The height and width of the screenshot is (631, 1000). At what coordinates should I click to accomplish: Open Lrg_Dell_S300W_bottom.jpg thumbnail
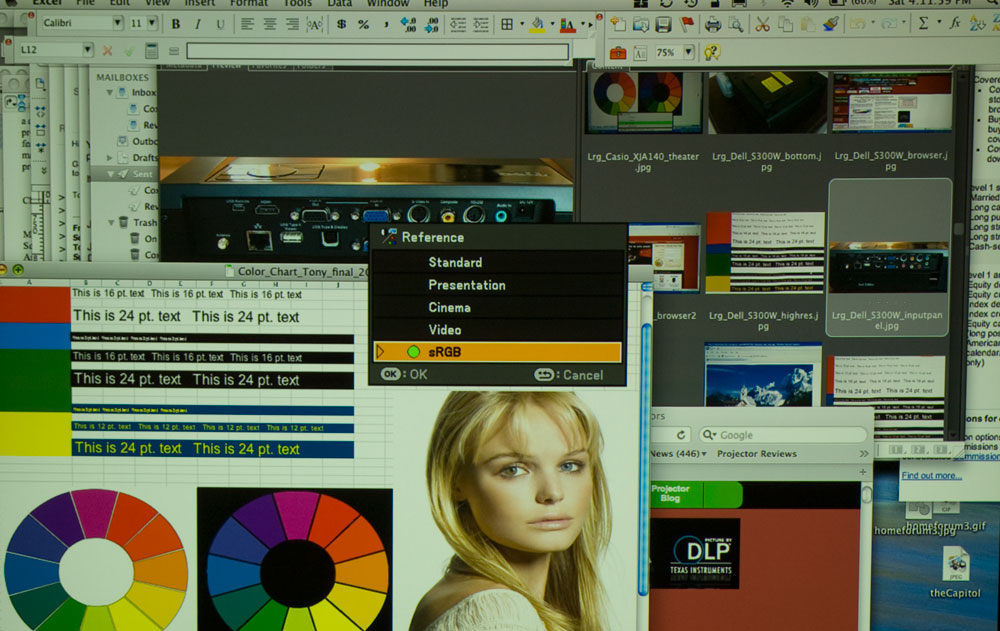(768, 102)
